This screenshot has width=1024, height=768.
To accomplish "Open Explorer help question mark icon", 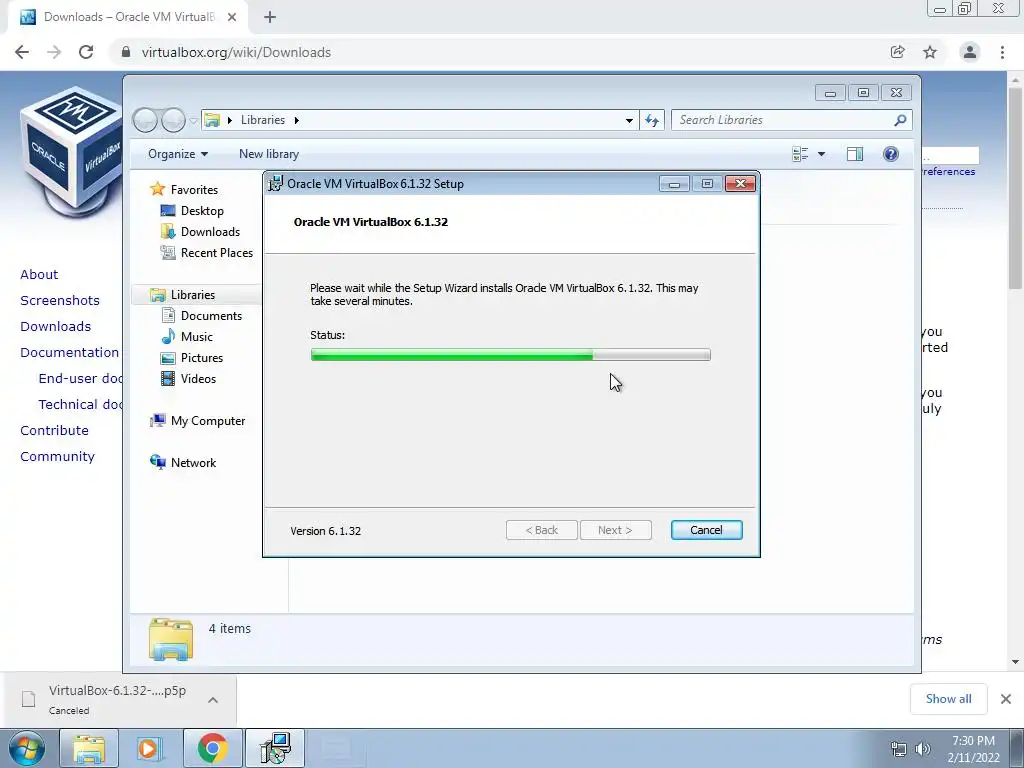I will pyautogui.click(x=891, y=154).
